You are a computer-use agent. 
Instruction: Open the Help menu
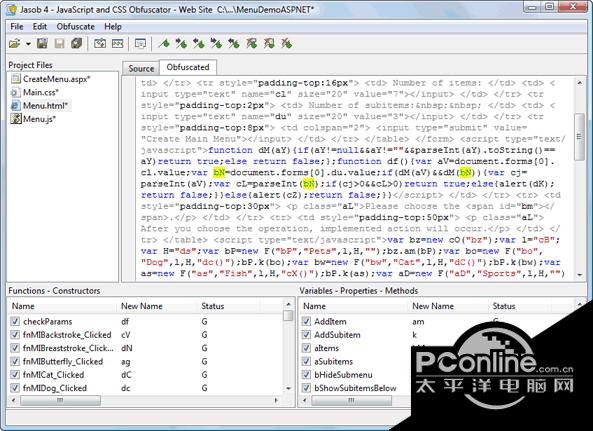pos(113,27)
